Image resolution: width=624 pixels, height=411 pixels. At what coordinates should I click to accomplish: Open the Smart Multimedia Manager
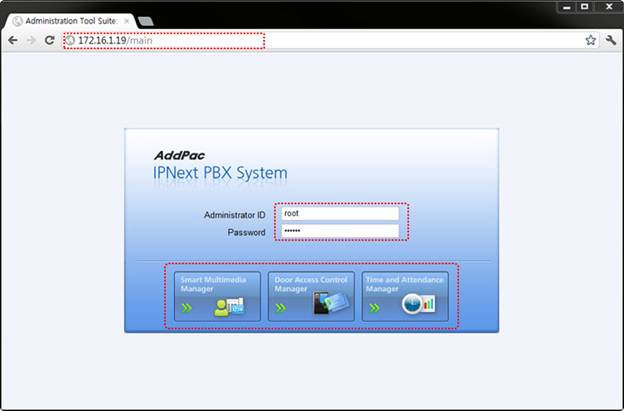click(x=217, y=296)
